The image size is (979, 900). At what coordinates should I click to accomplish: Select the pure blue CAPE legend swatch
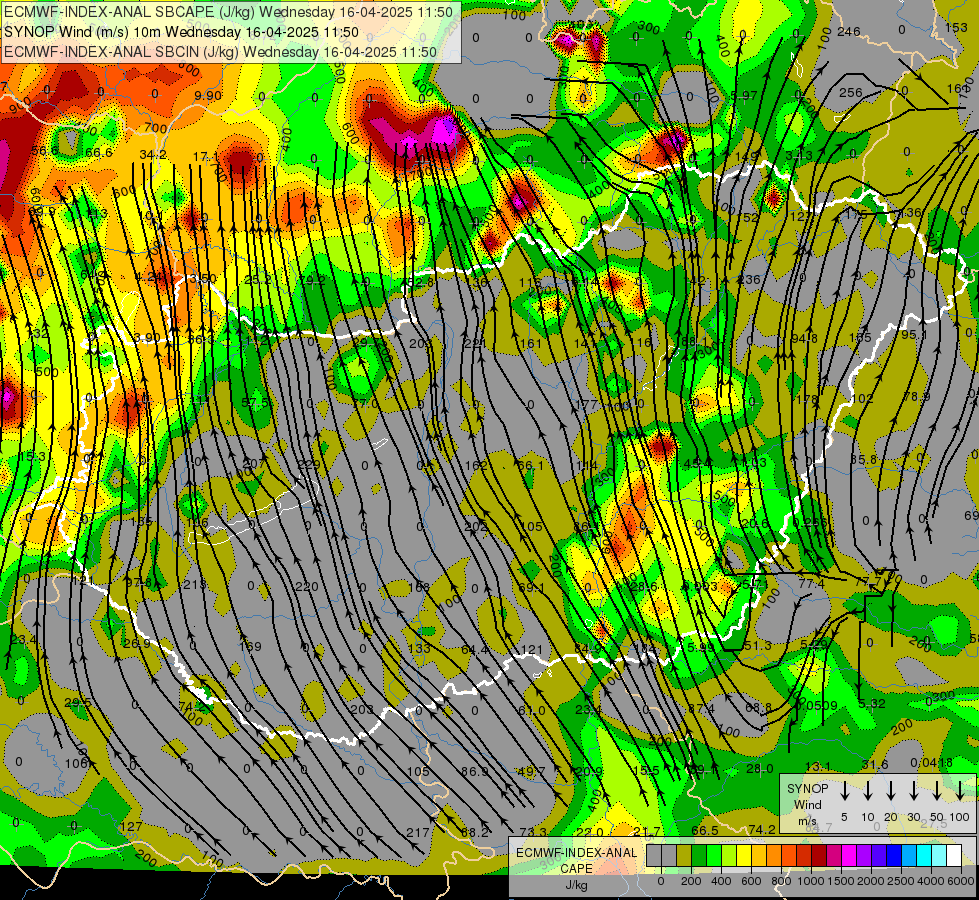tap(893, 855)
